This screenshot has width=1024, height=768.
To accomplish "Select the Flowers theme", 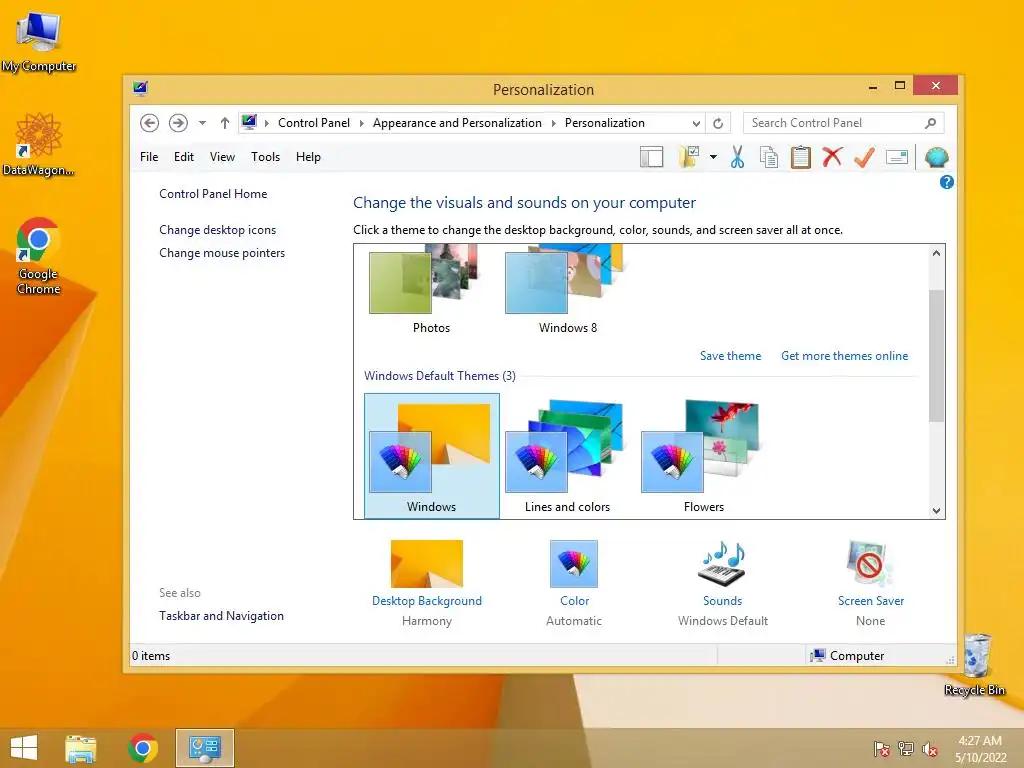I will 703,456.
